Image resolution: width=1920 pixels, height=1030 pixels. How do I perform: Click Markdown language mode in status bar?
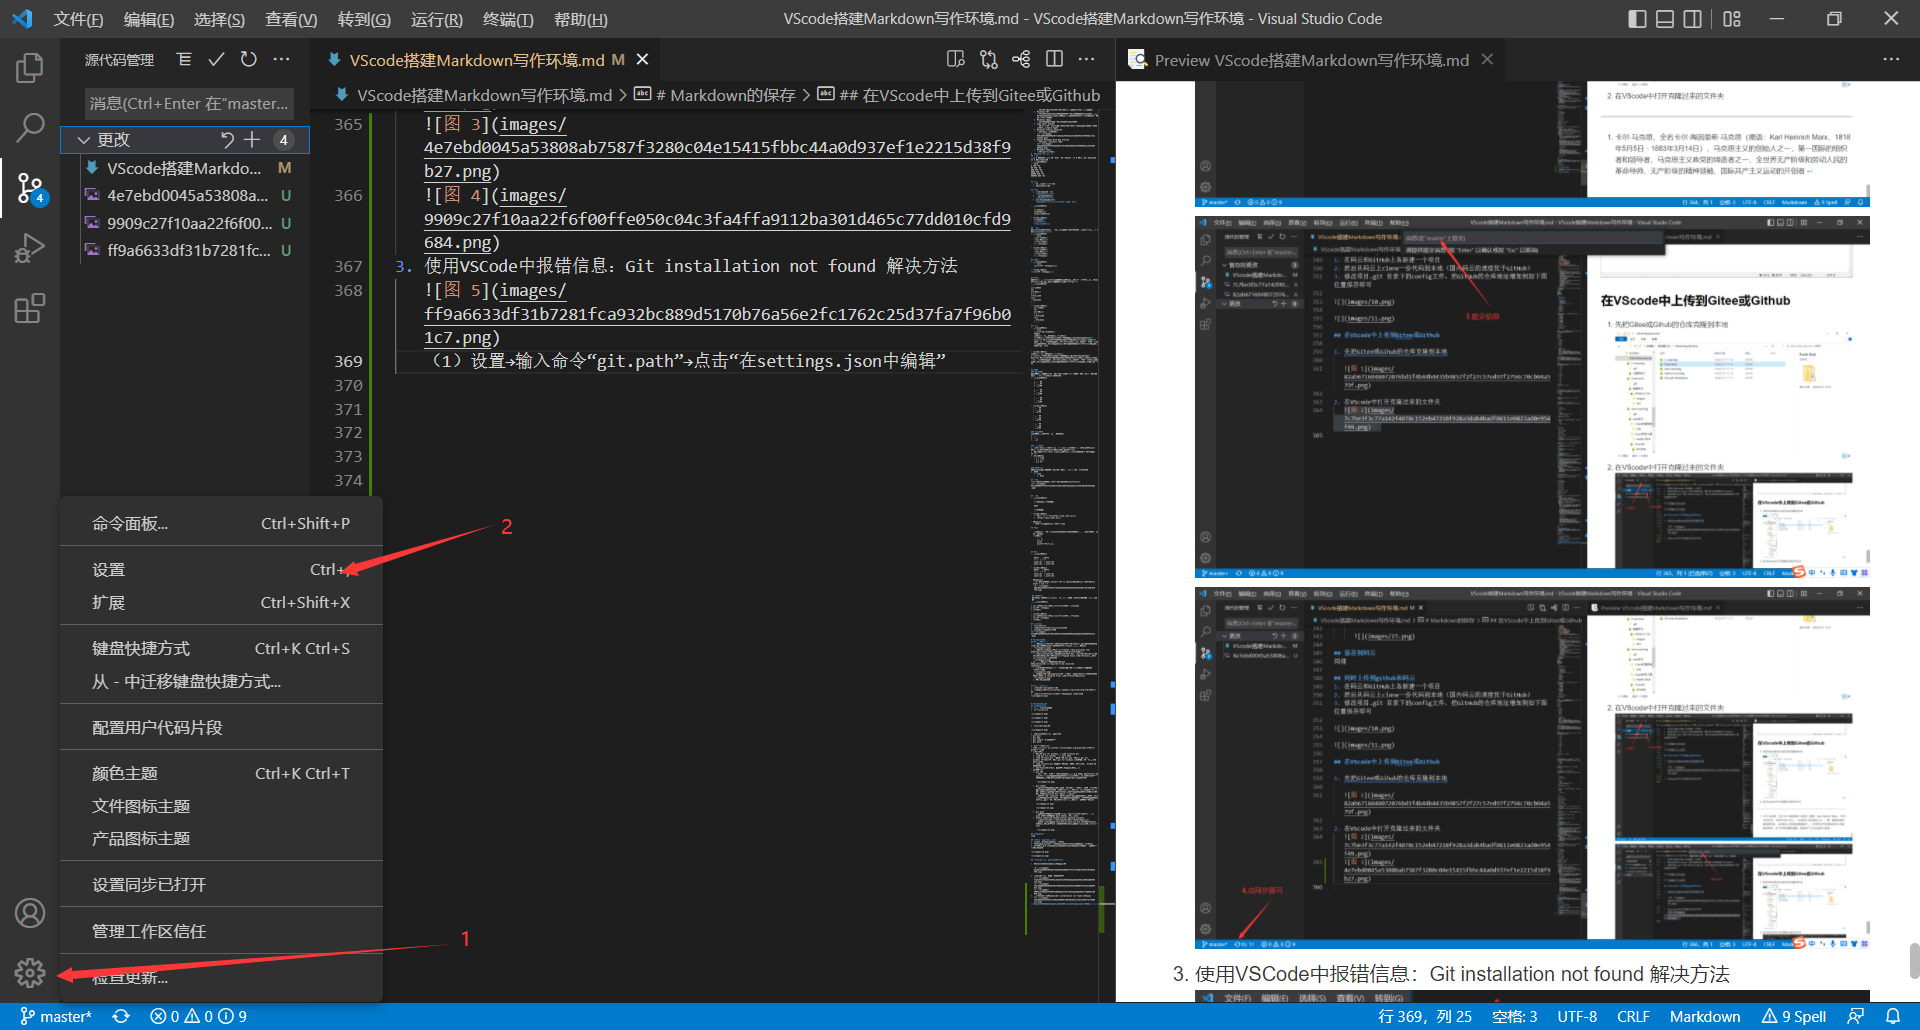pyautogui.click(x=1705, y=1016)
